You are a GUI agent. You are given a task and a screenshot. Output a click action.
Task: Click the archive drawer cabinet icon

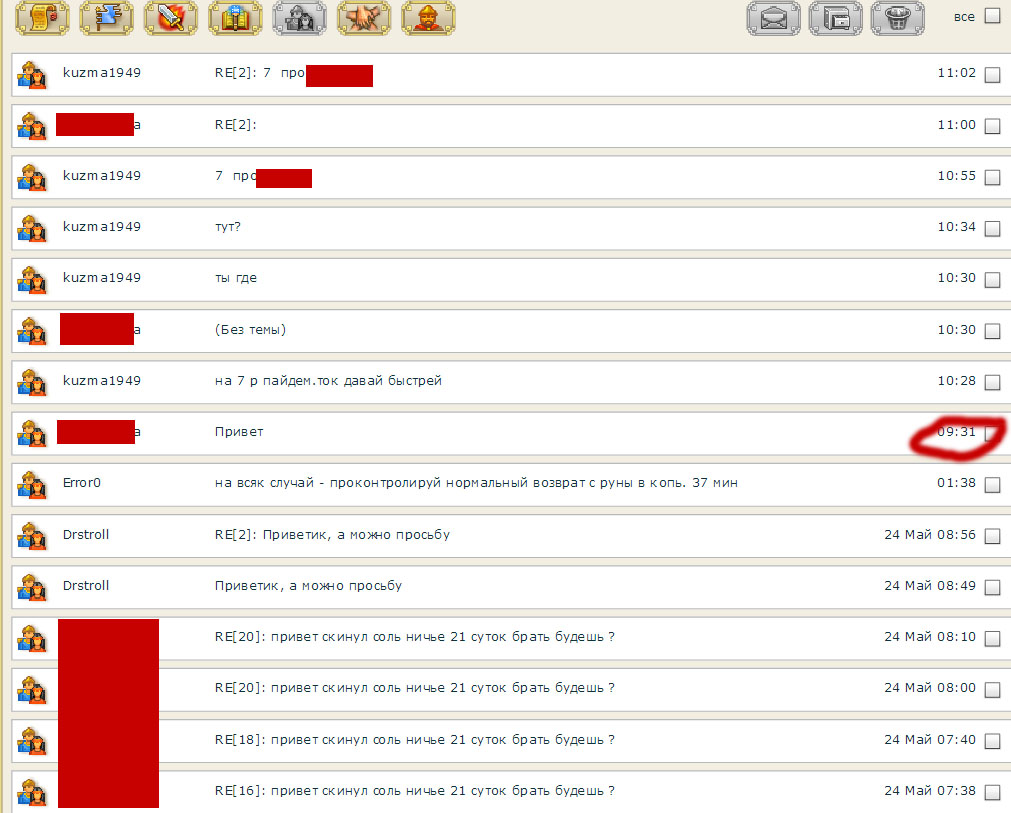[835, 18]
